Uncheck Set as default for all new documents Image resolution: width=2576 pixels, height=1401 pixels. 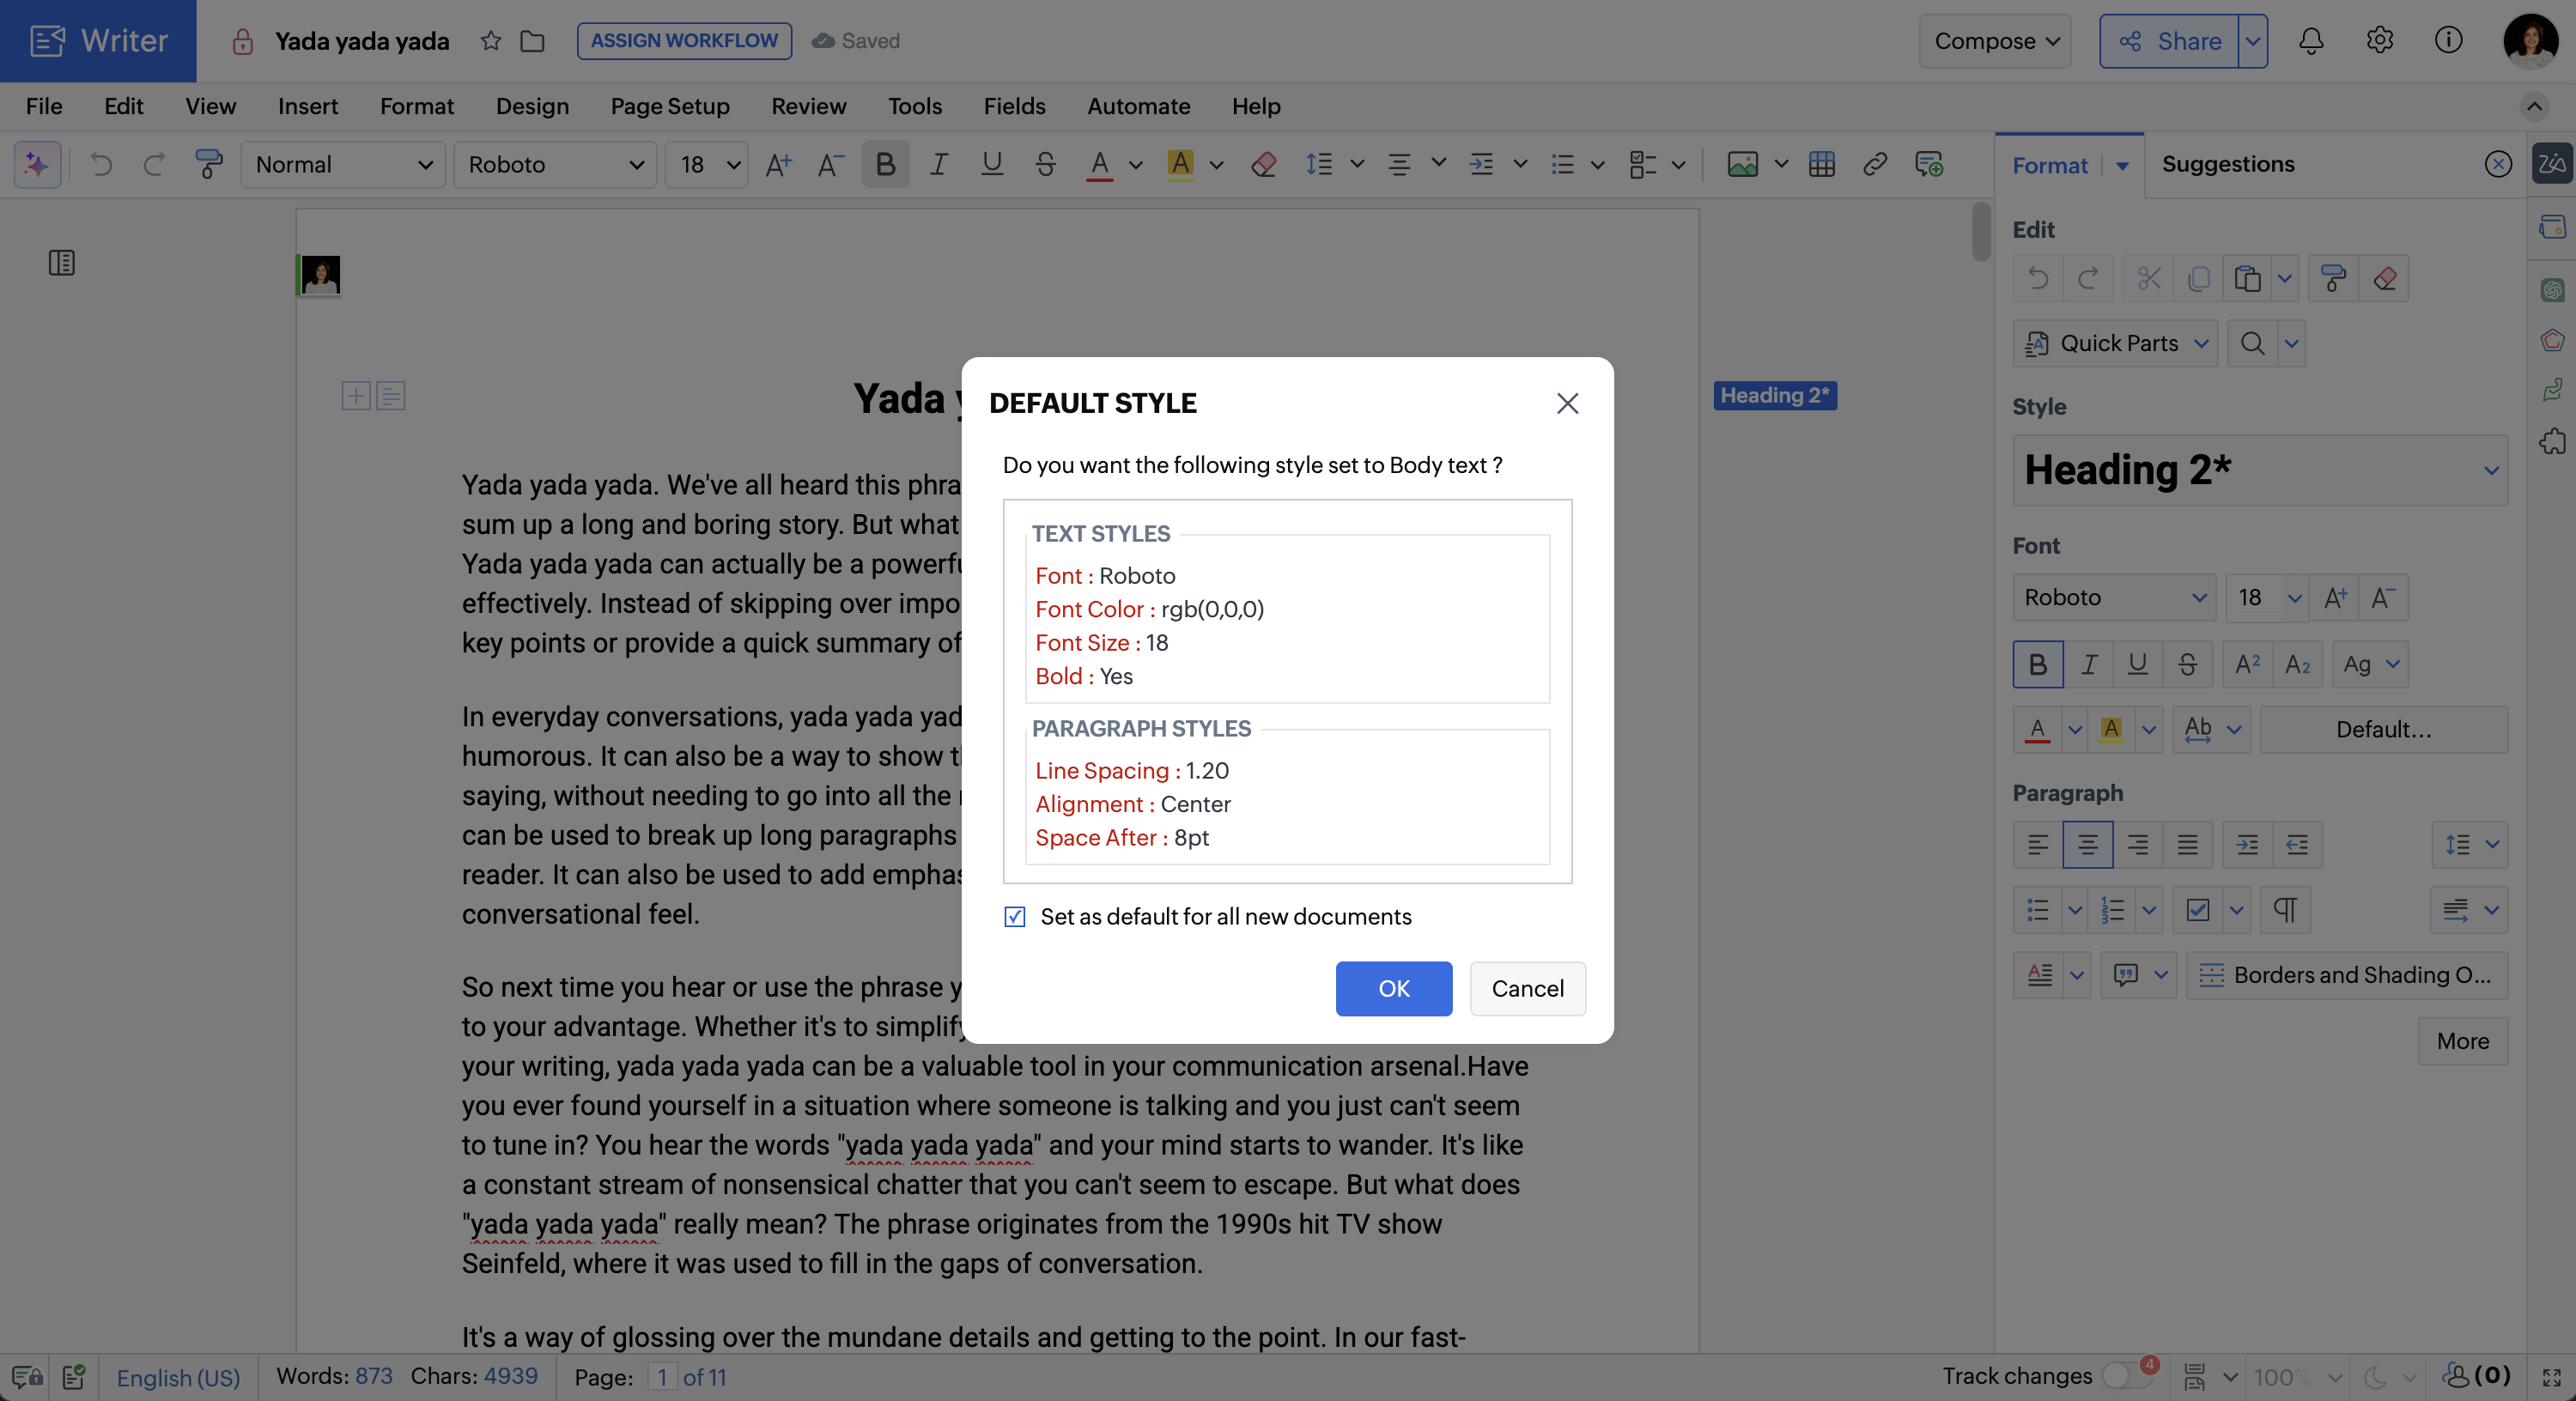(1015, 917)
